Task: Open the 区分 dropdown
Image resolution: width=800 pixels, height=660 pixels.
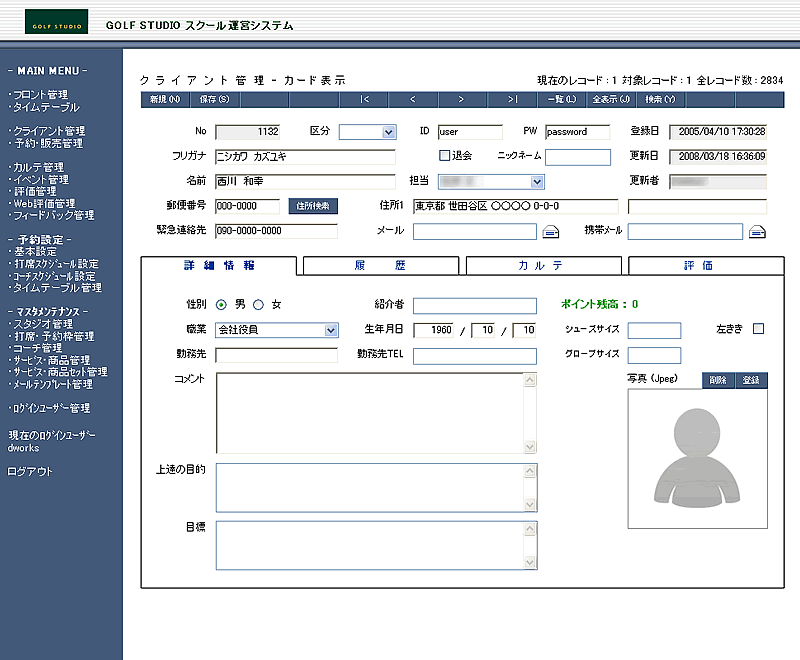Action: (x=368, y=132)
